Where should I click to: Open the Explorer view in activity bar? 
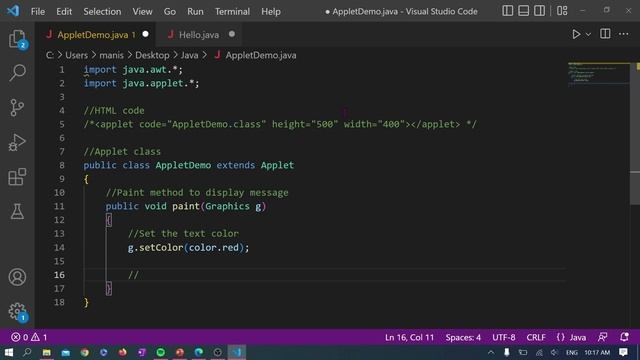(x=17, y=39)
